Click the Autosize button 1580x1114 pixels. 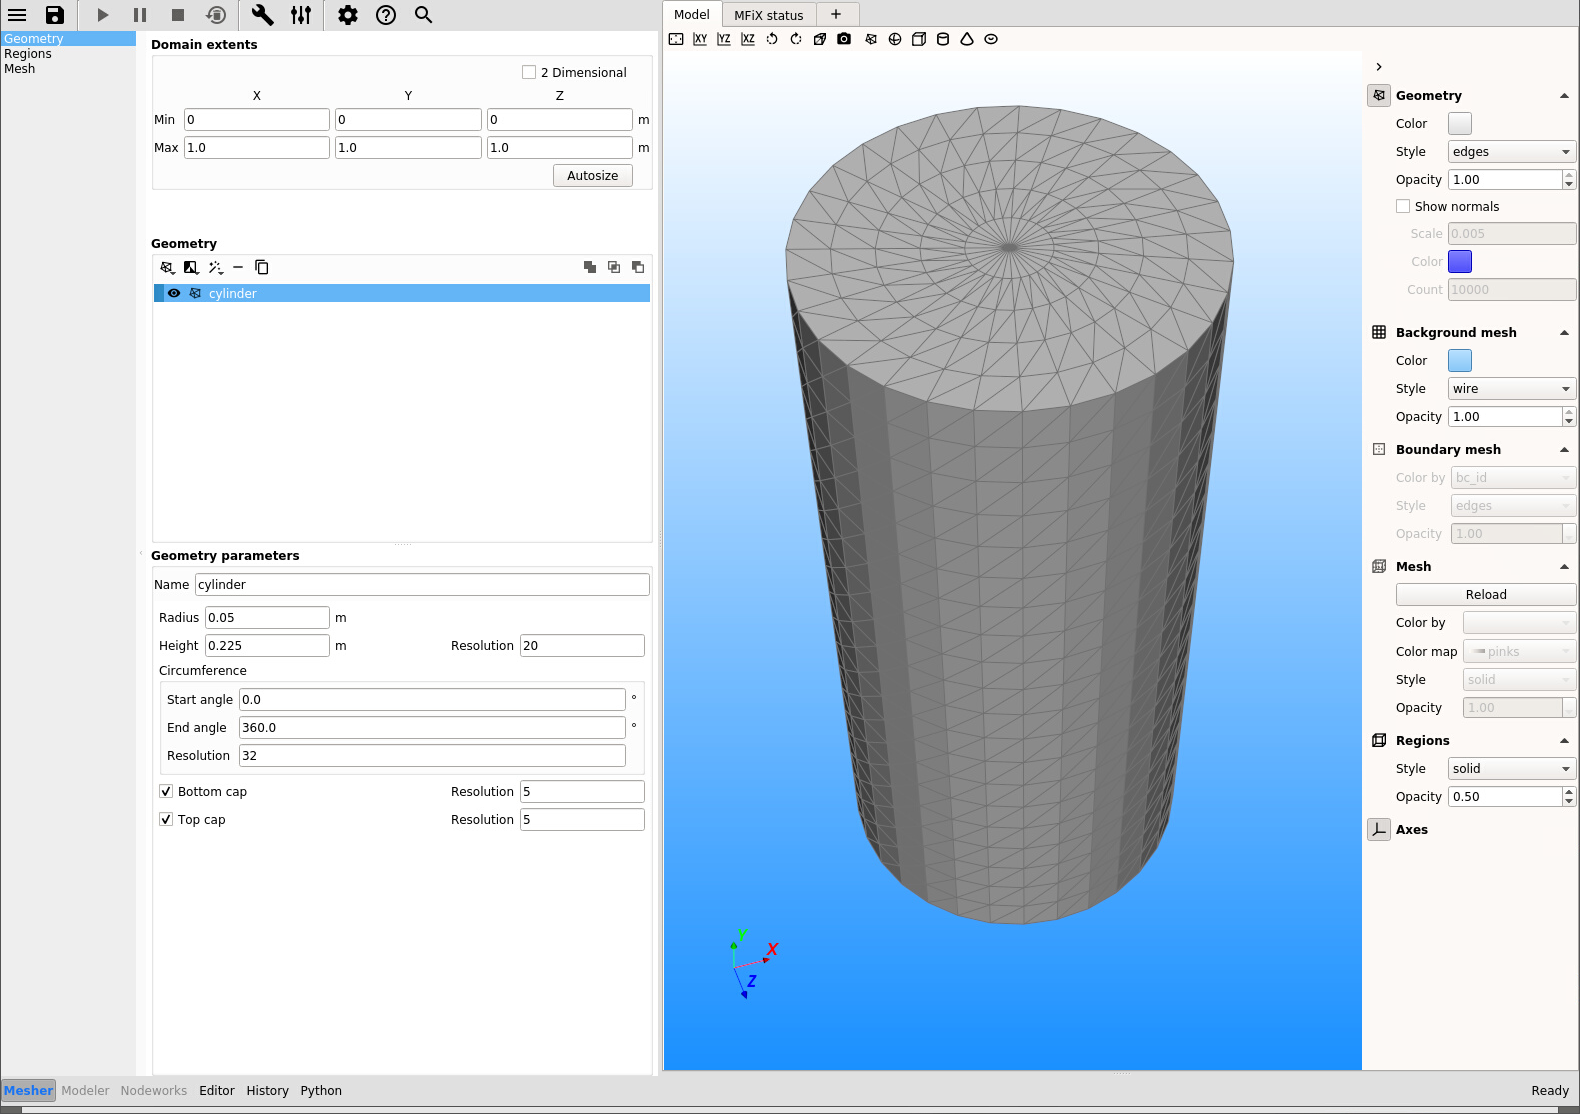[x=592, y=176]
